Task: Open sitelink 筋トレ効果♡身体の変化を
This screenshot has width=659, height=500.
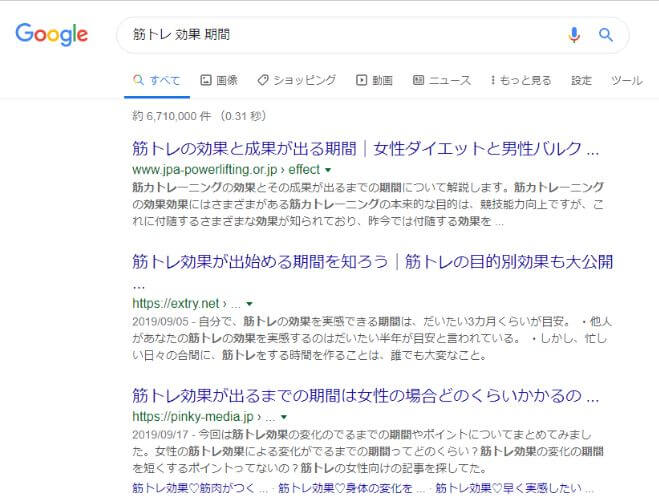Action: pos(352,488)
